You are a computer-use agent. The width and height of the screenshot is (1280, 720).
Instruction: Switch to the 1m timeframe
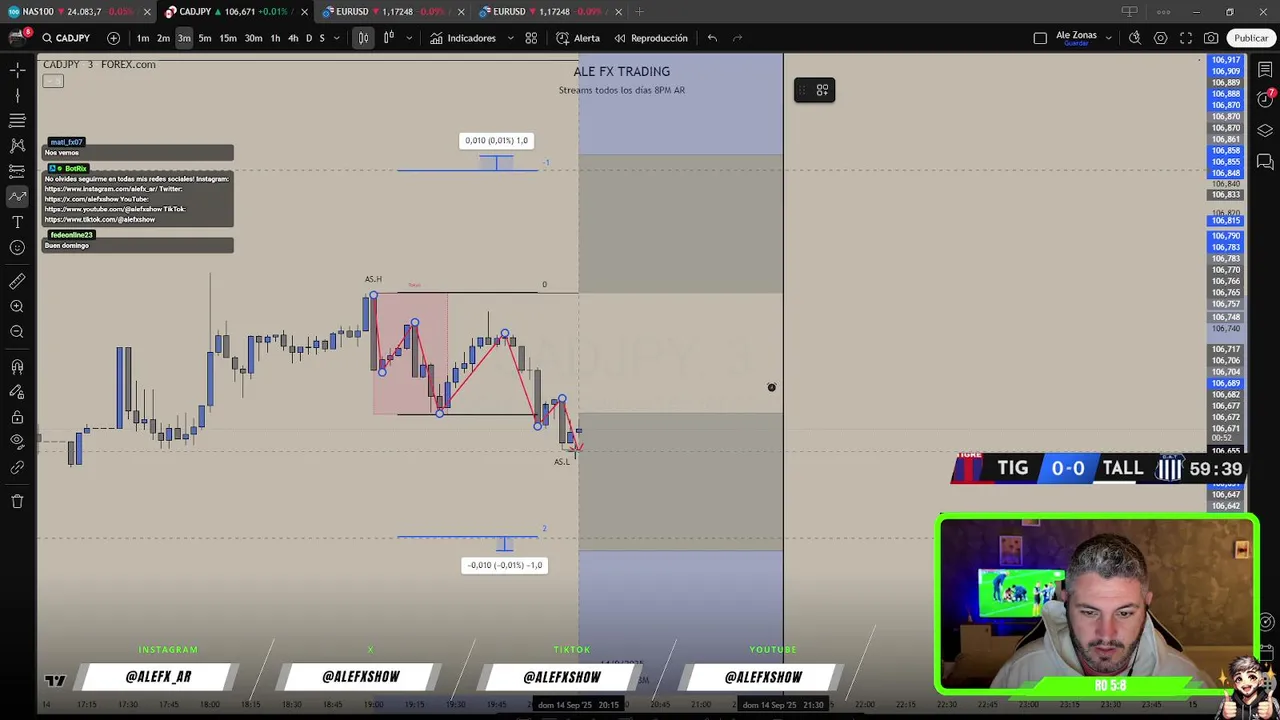point(143,38)
